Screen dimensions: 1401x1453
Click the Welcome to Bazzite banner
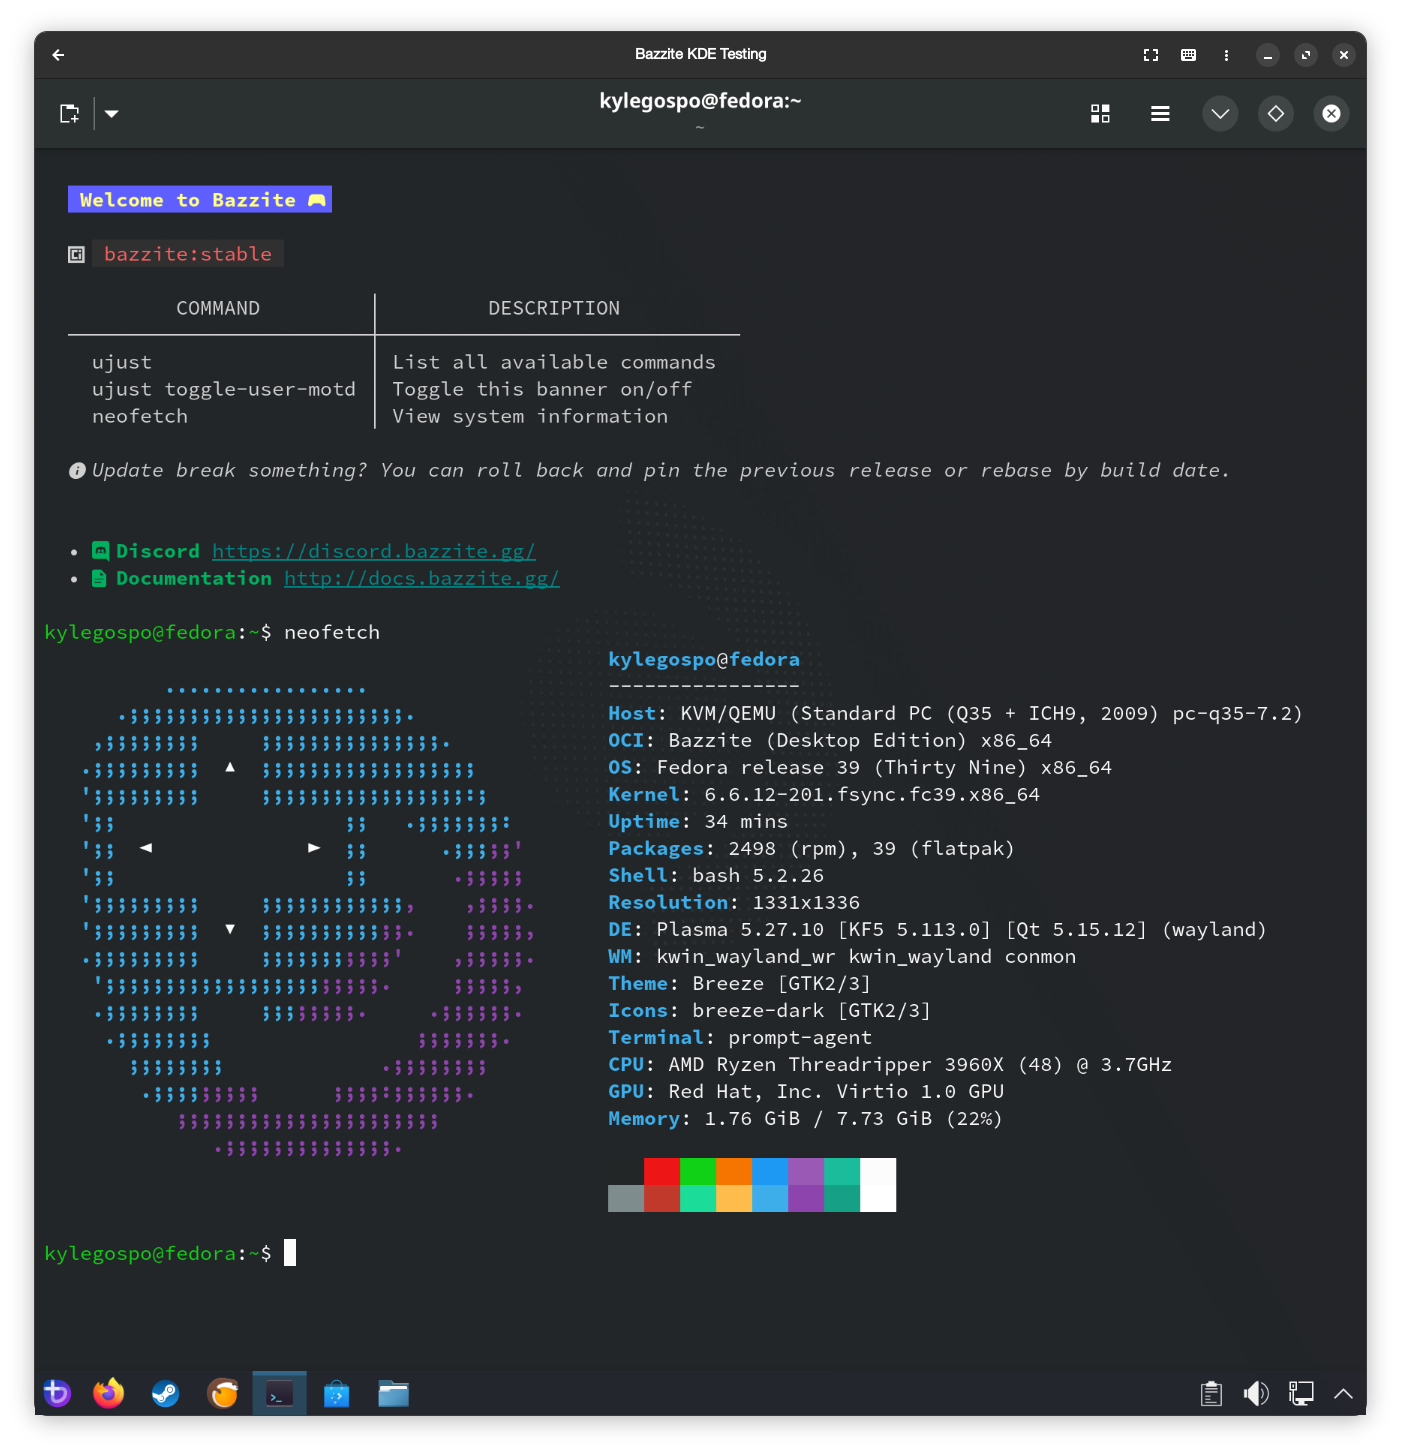(x=200, y=200)
